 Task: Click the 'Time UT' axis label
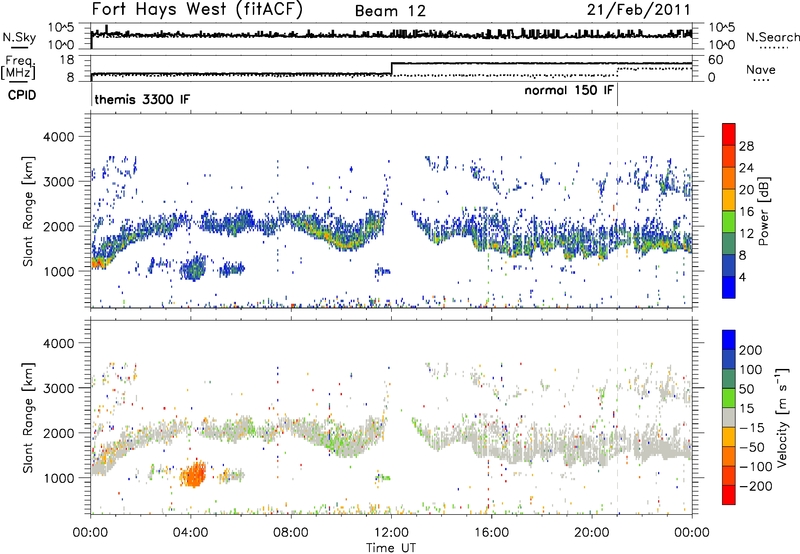(x=391, y=548)
